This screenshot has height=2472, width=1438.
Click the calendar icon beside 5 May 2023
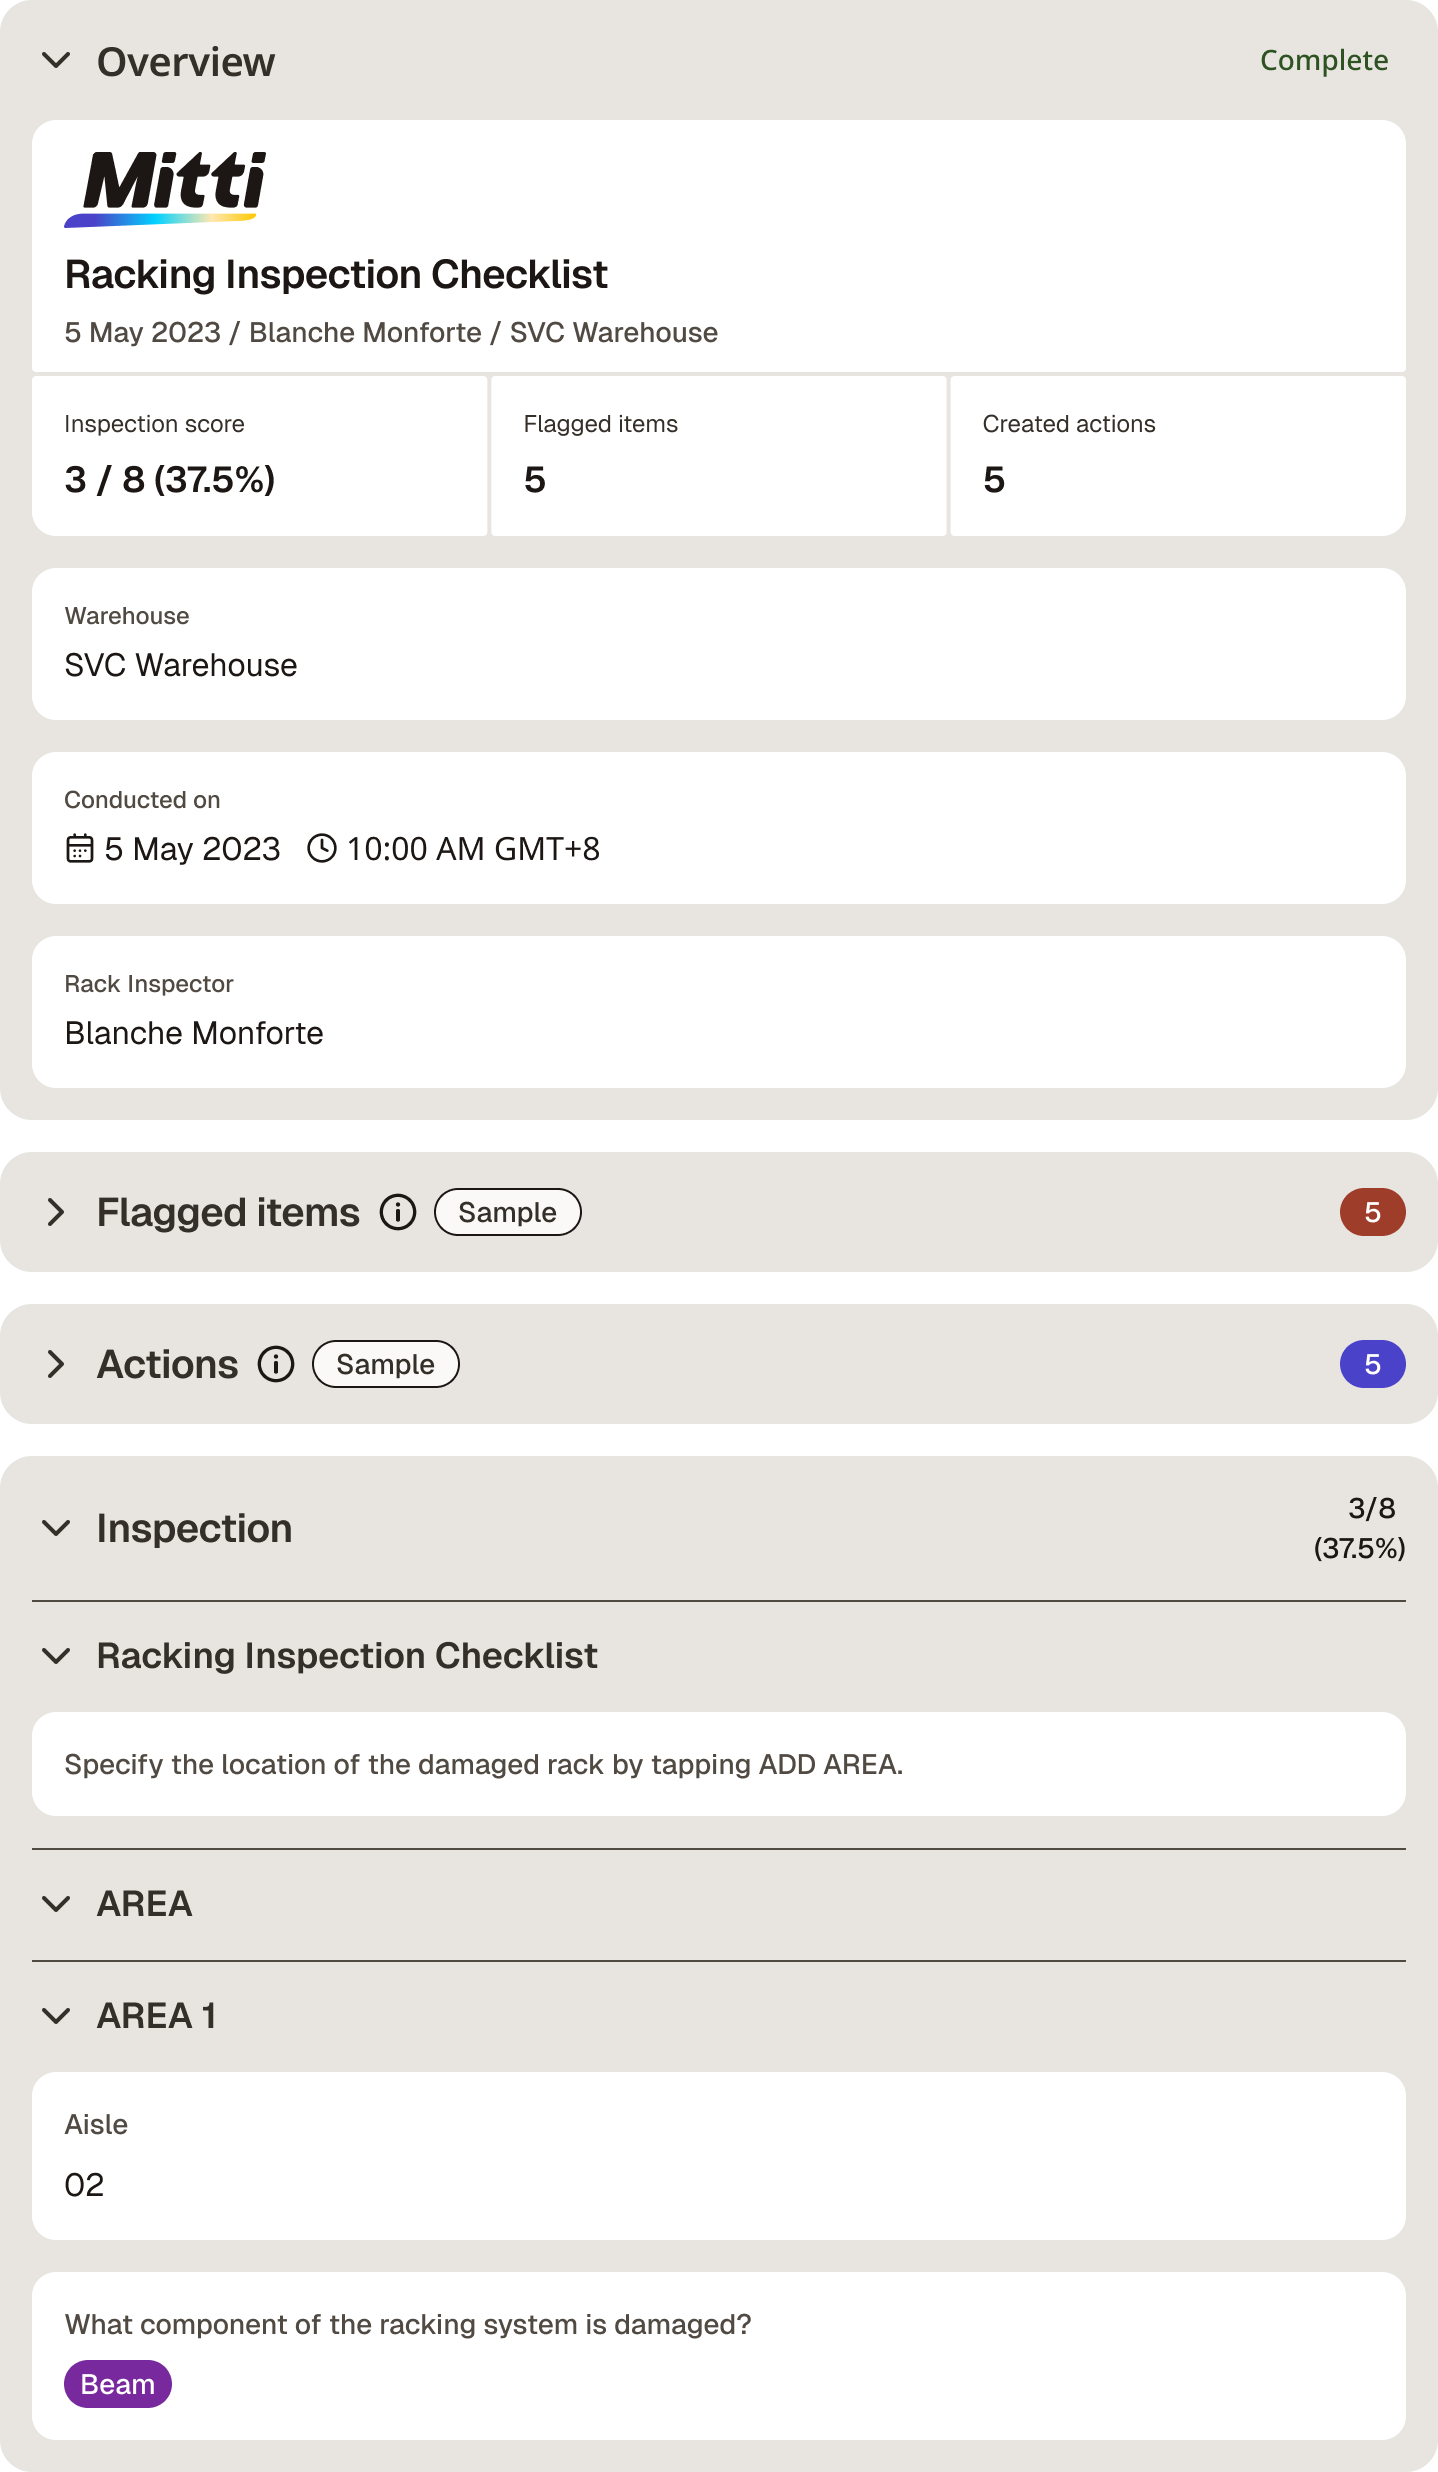pyautogui.click(x=80, y=849)
